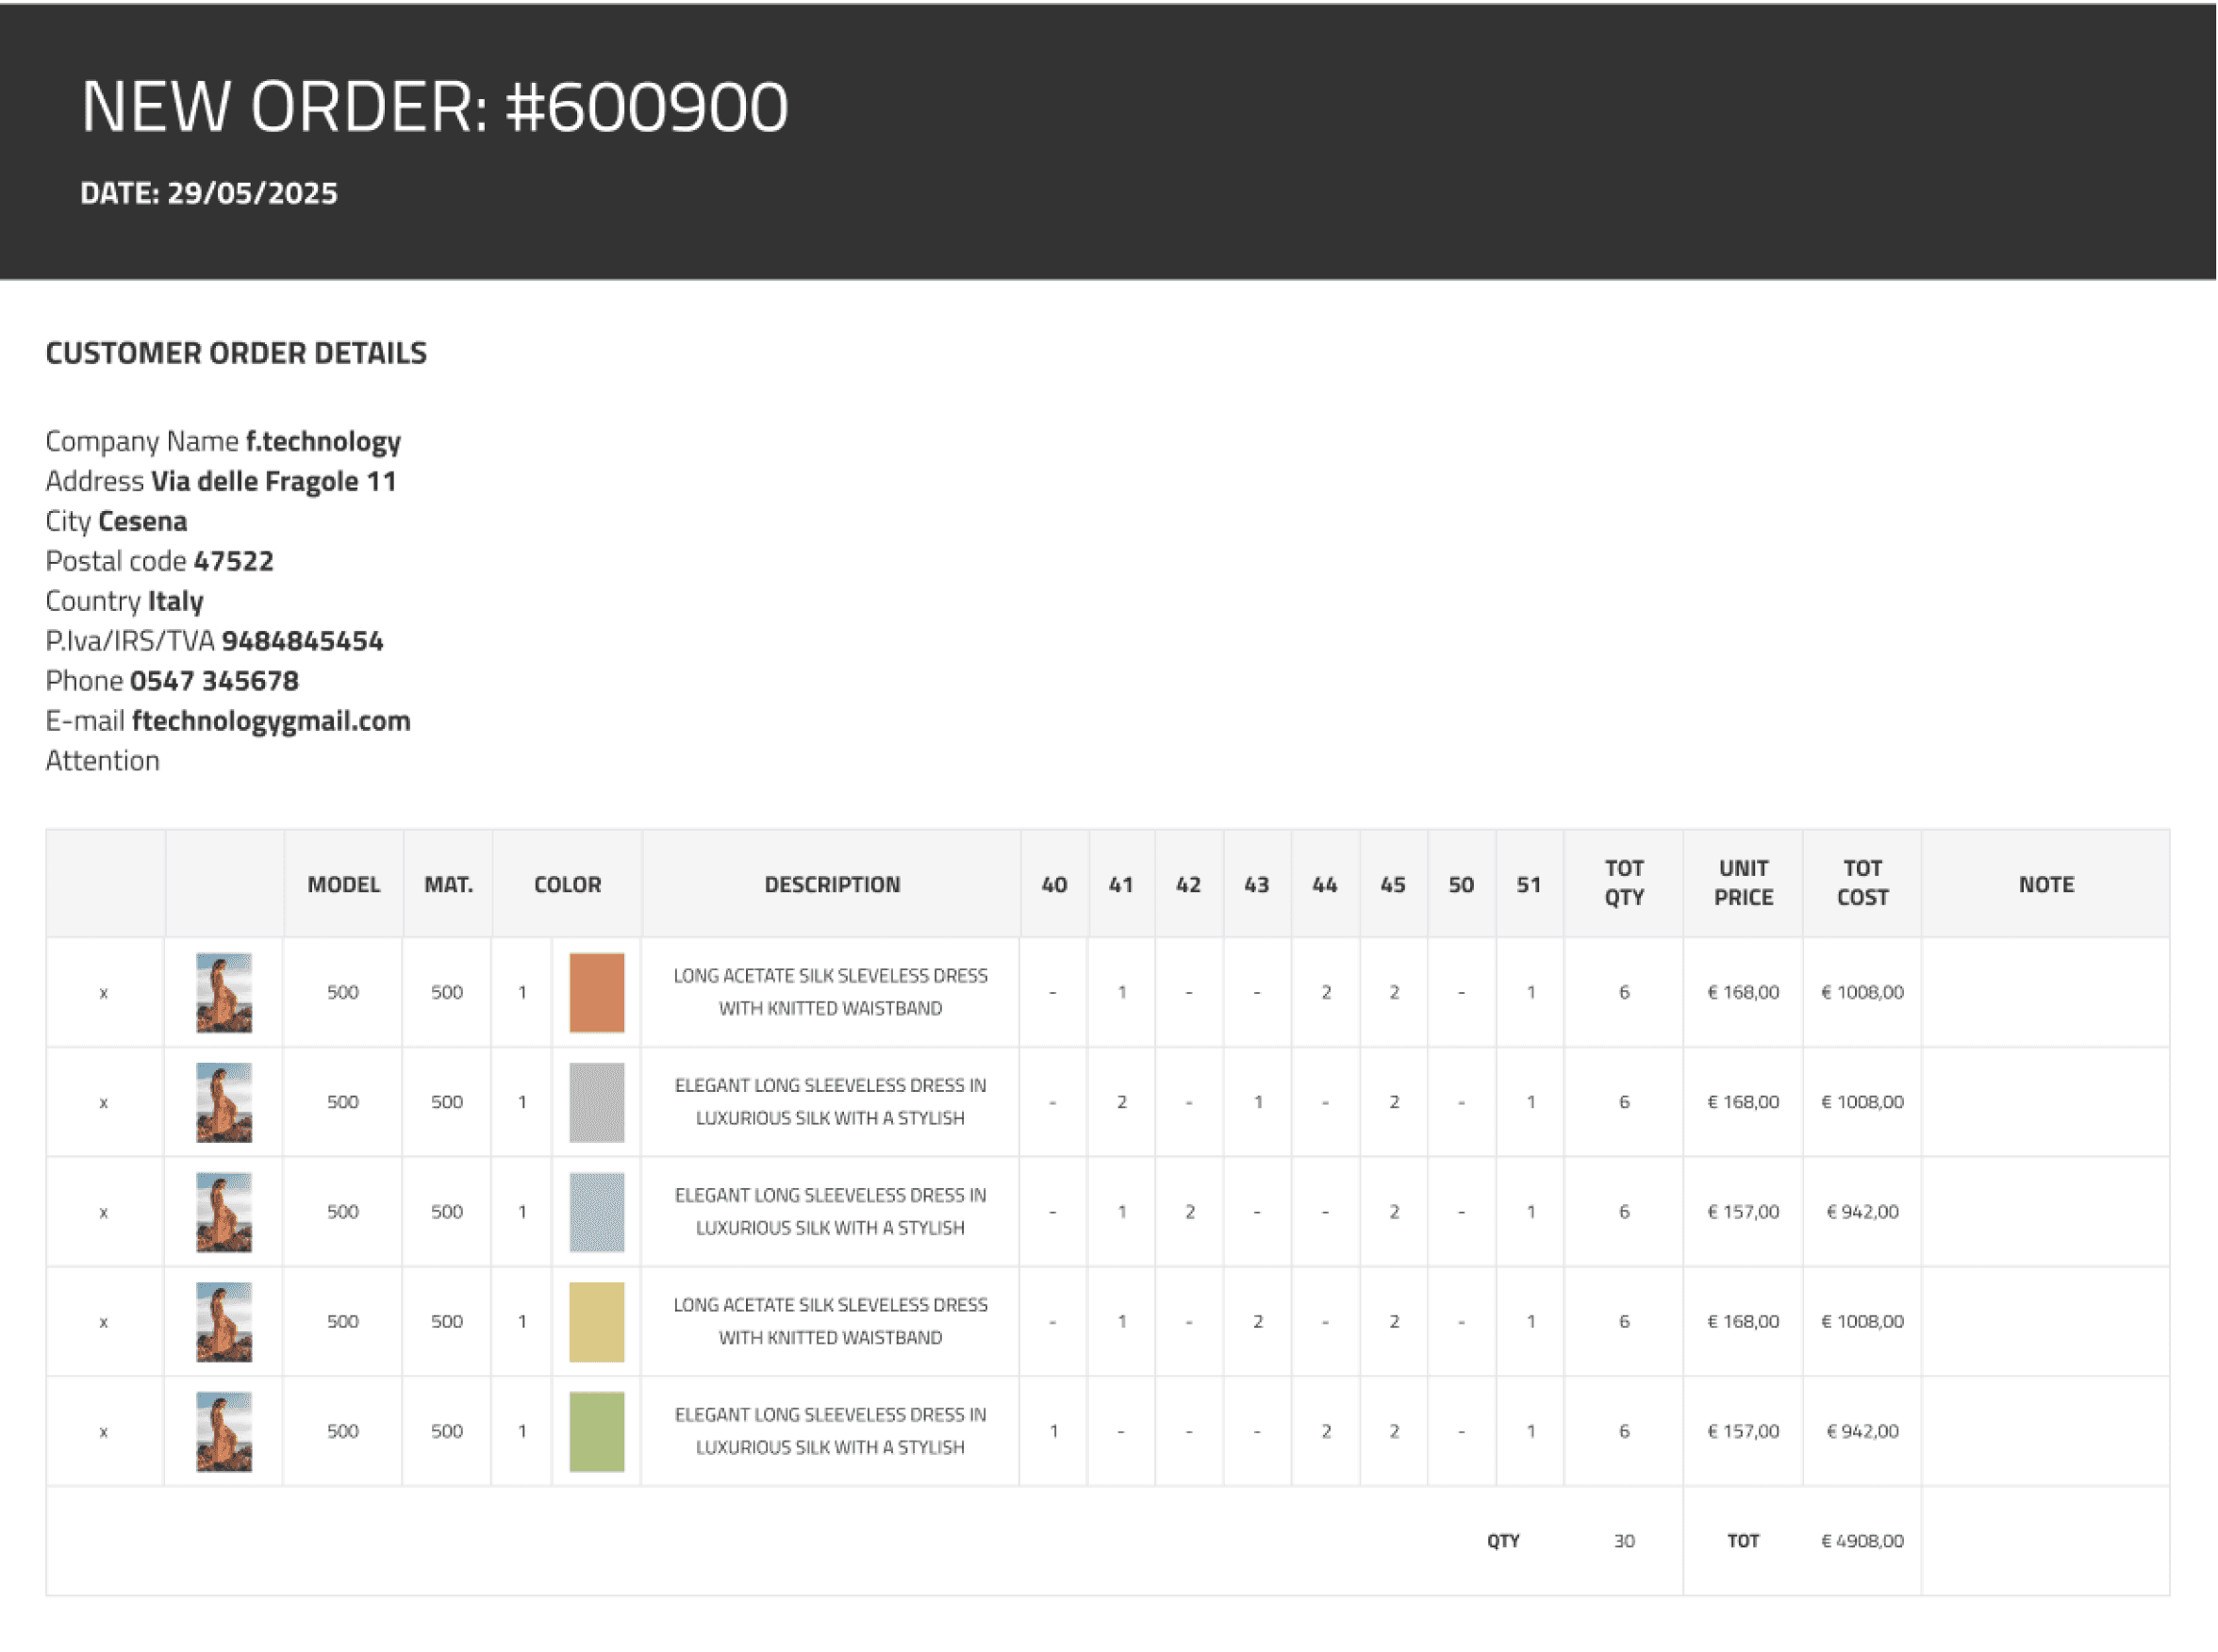Open product thumbnail in first table row
Screen dimensions: 2218x1652
[224, 992]
